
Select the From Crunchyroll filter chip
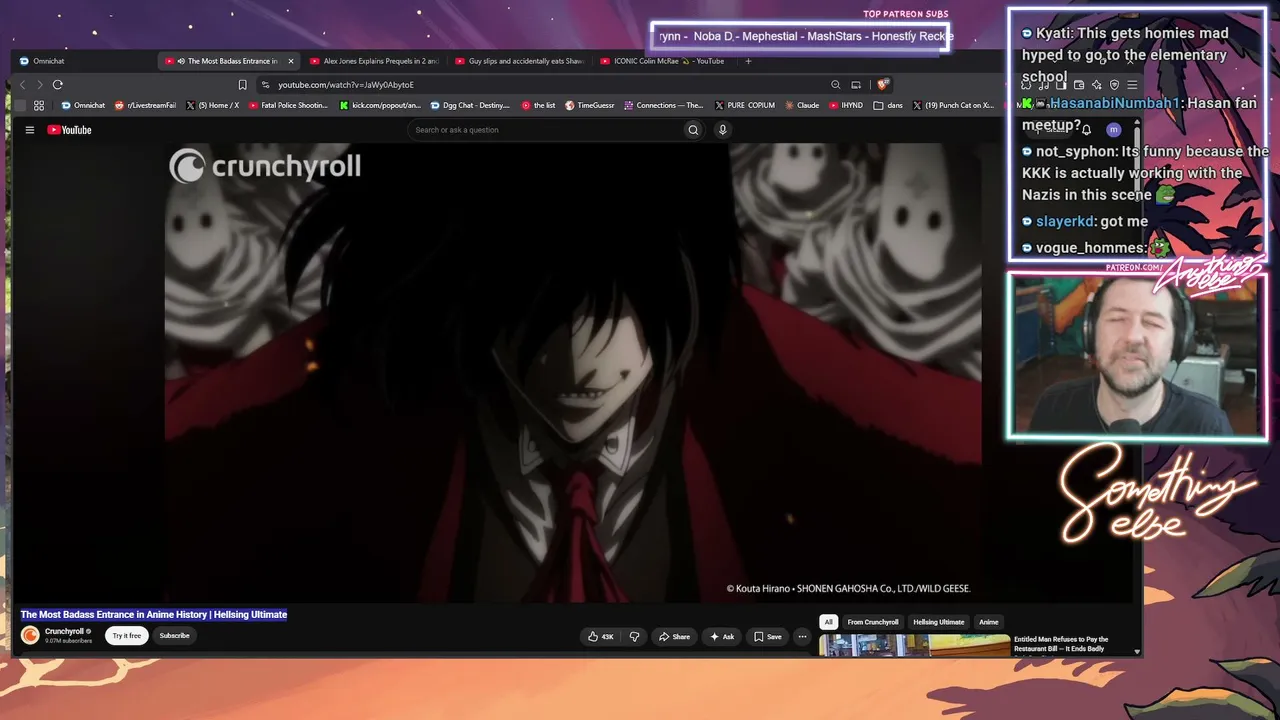point(873,622)
